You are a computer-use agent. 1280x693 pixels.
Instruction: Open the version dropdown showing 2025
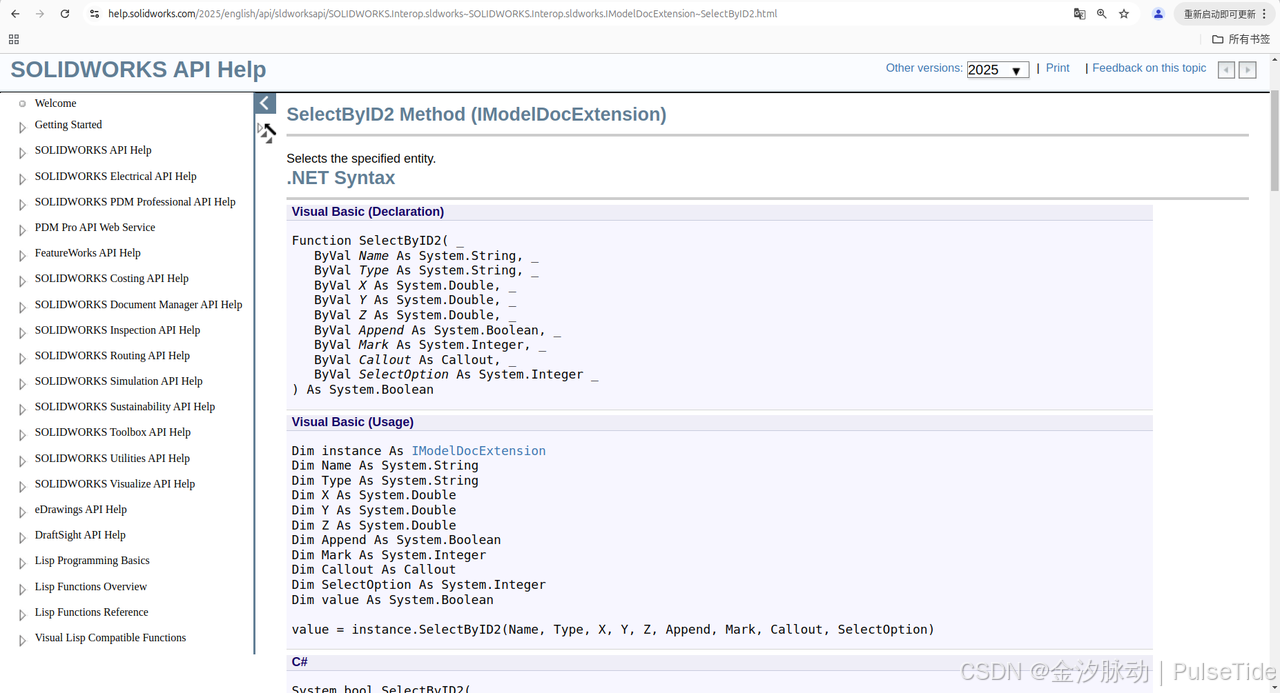997,70
